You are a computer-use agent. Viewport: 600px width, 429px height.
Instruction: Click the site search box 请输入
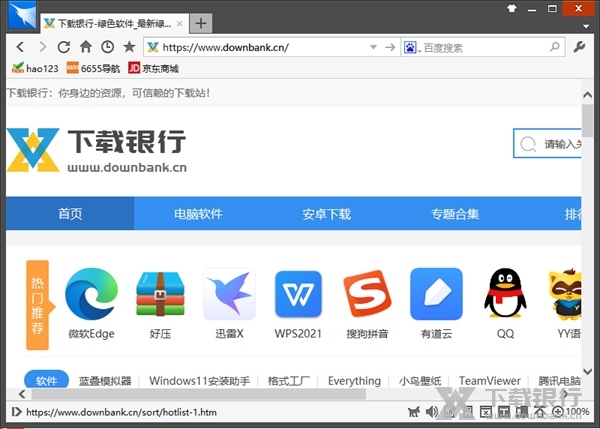548,144
